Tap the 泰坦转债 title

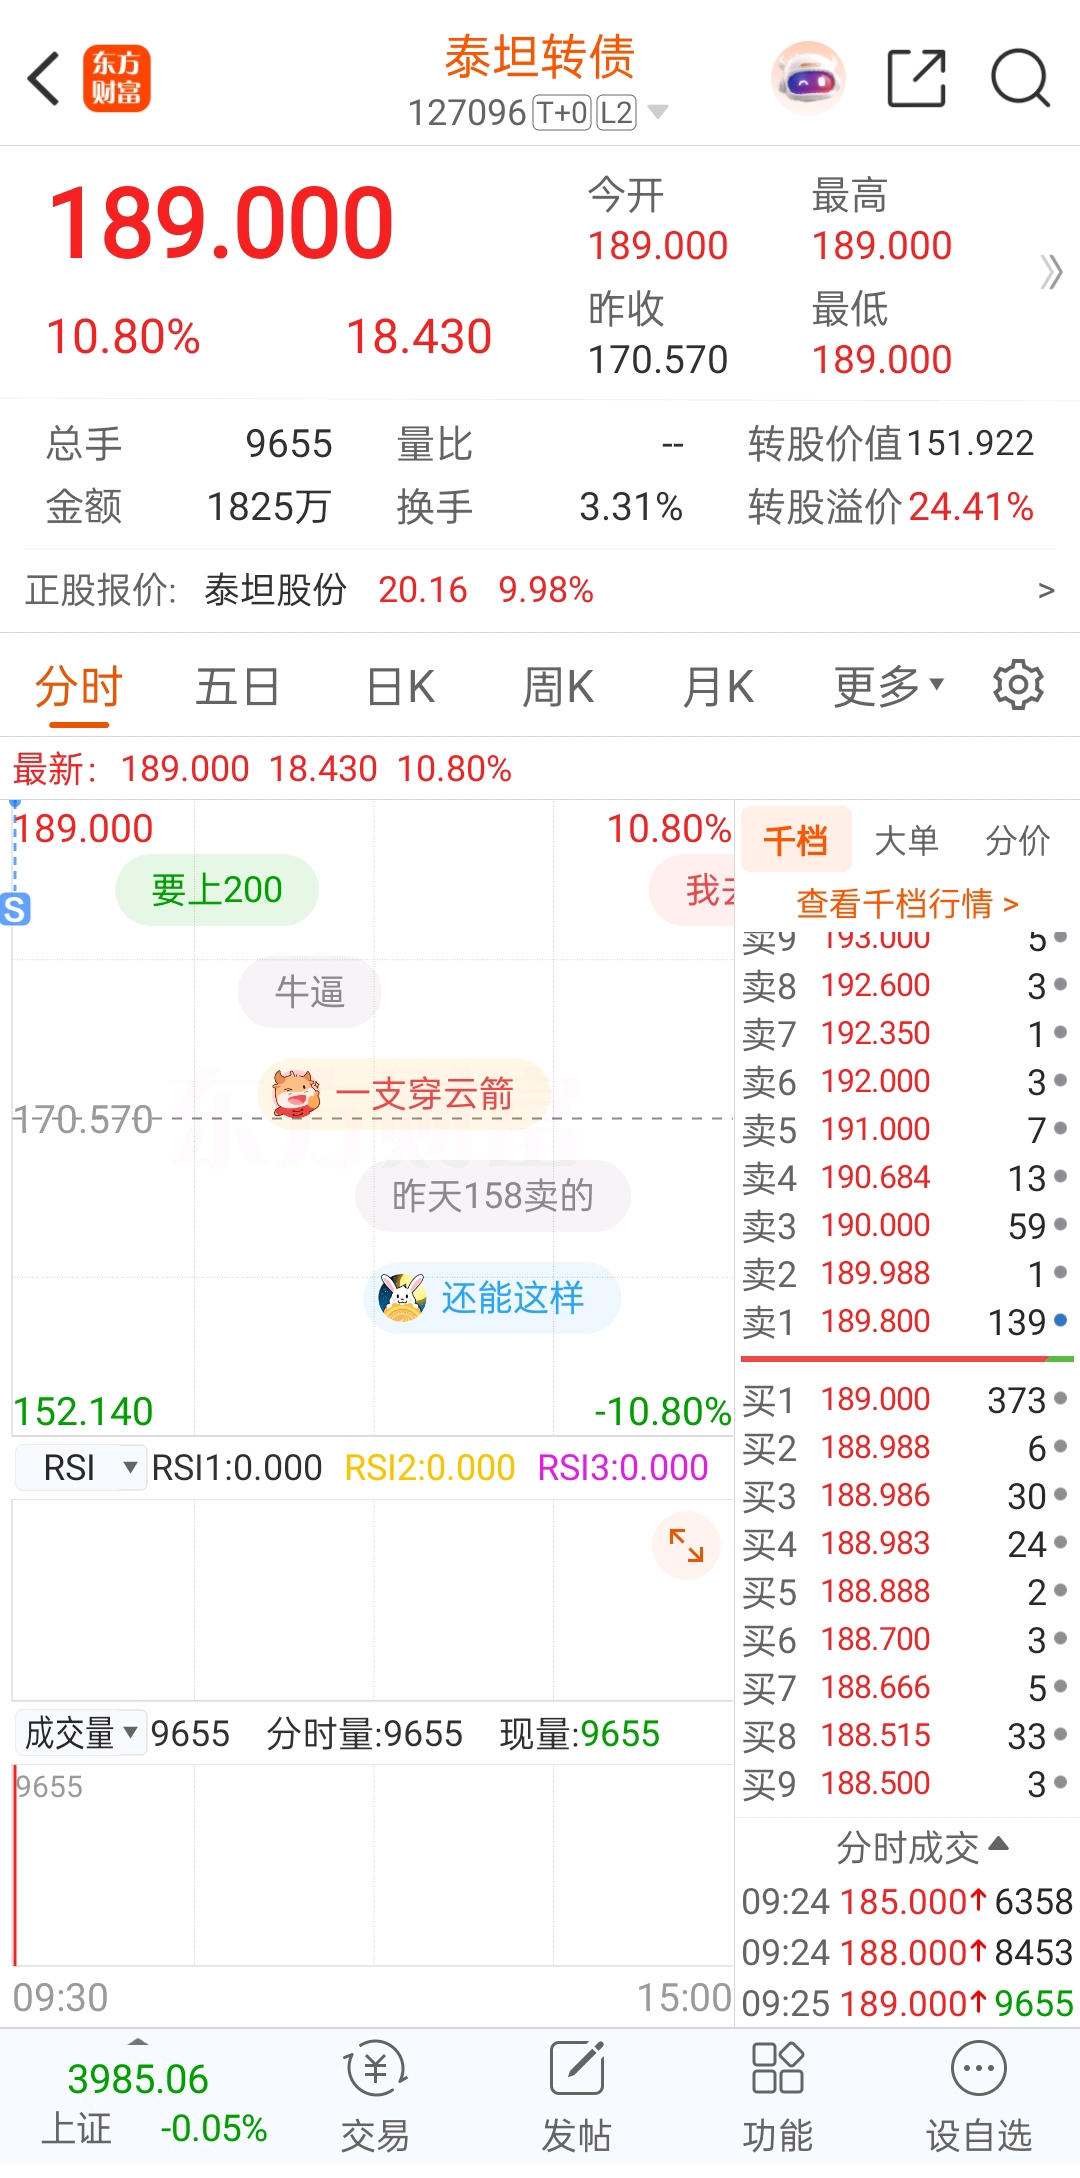click(540, 57)
